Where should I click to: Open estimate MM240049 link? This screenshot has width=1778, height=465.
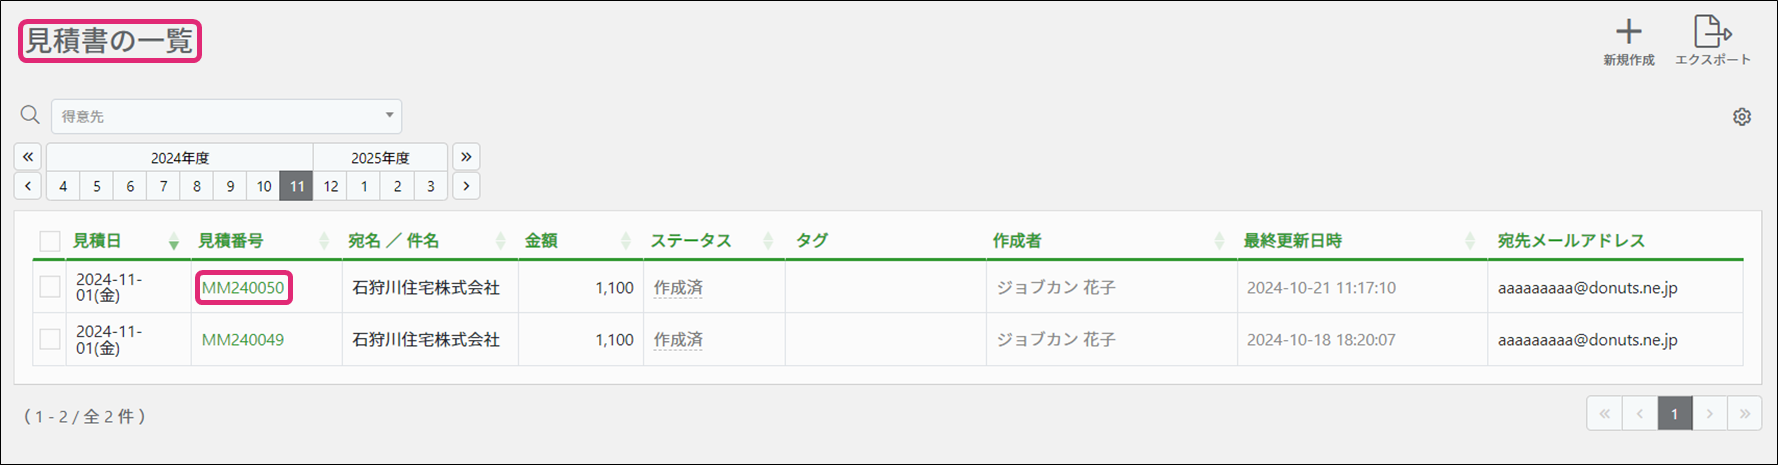pos(243,340)
